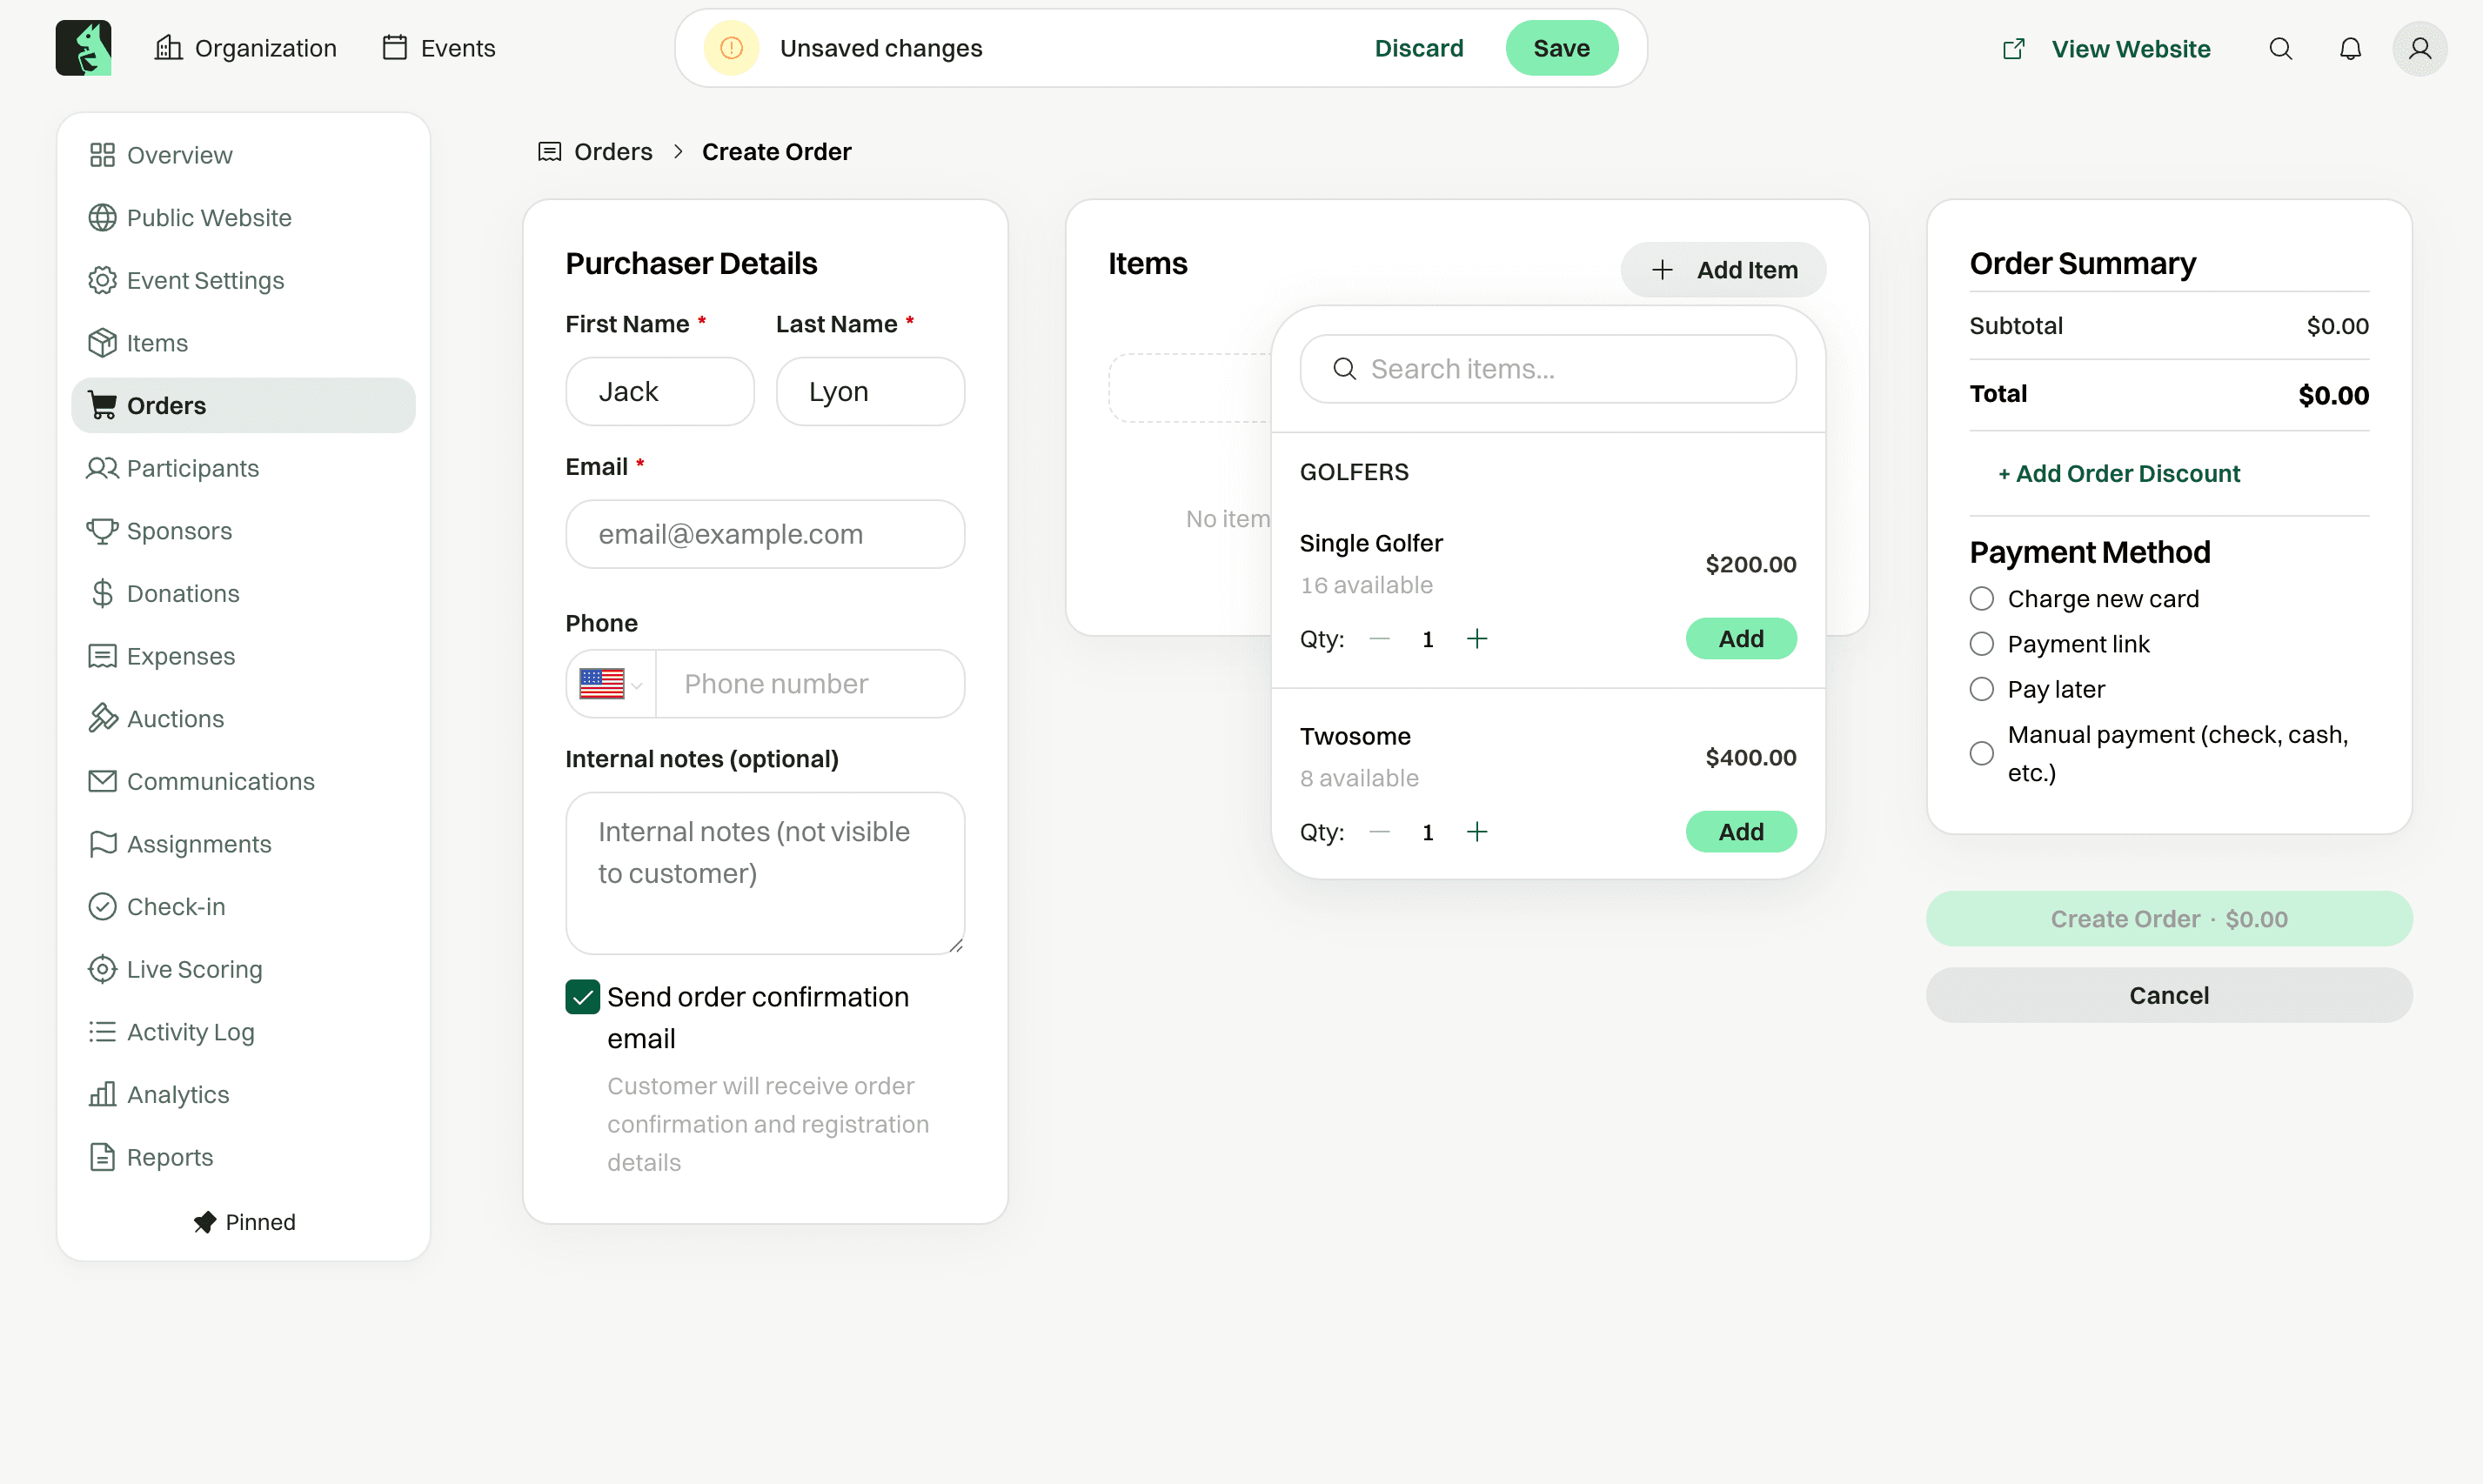Click the Communications envelope icon
The width and height of the screenshot is (2483, 1484).
[102, 781]
